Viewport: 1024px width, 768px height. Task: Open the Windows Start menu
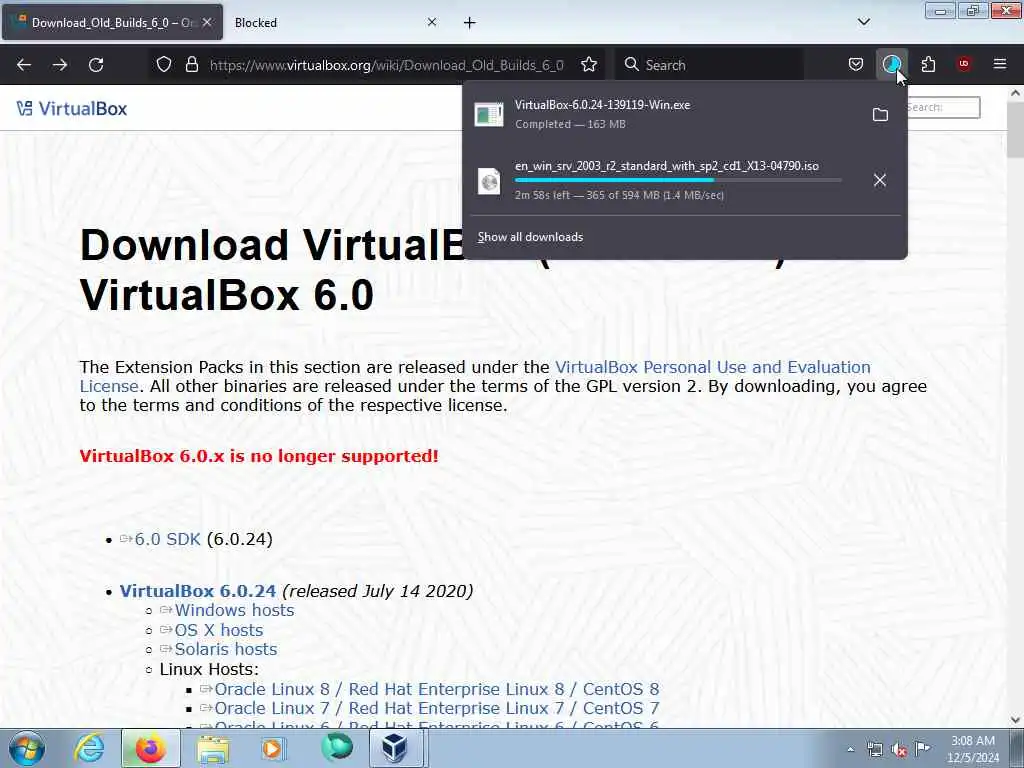tap(27, 748)
